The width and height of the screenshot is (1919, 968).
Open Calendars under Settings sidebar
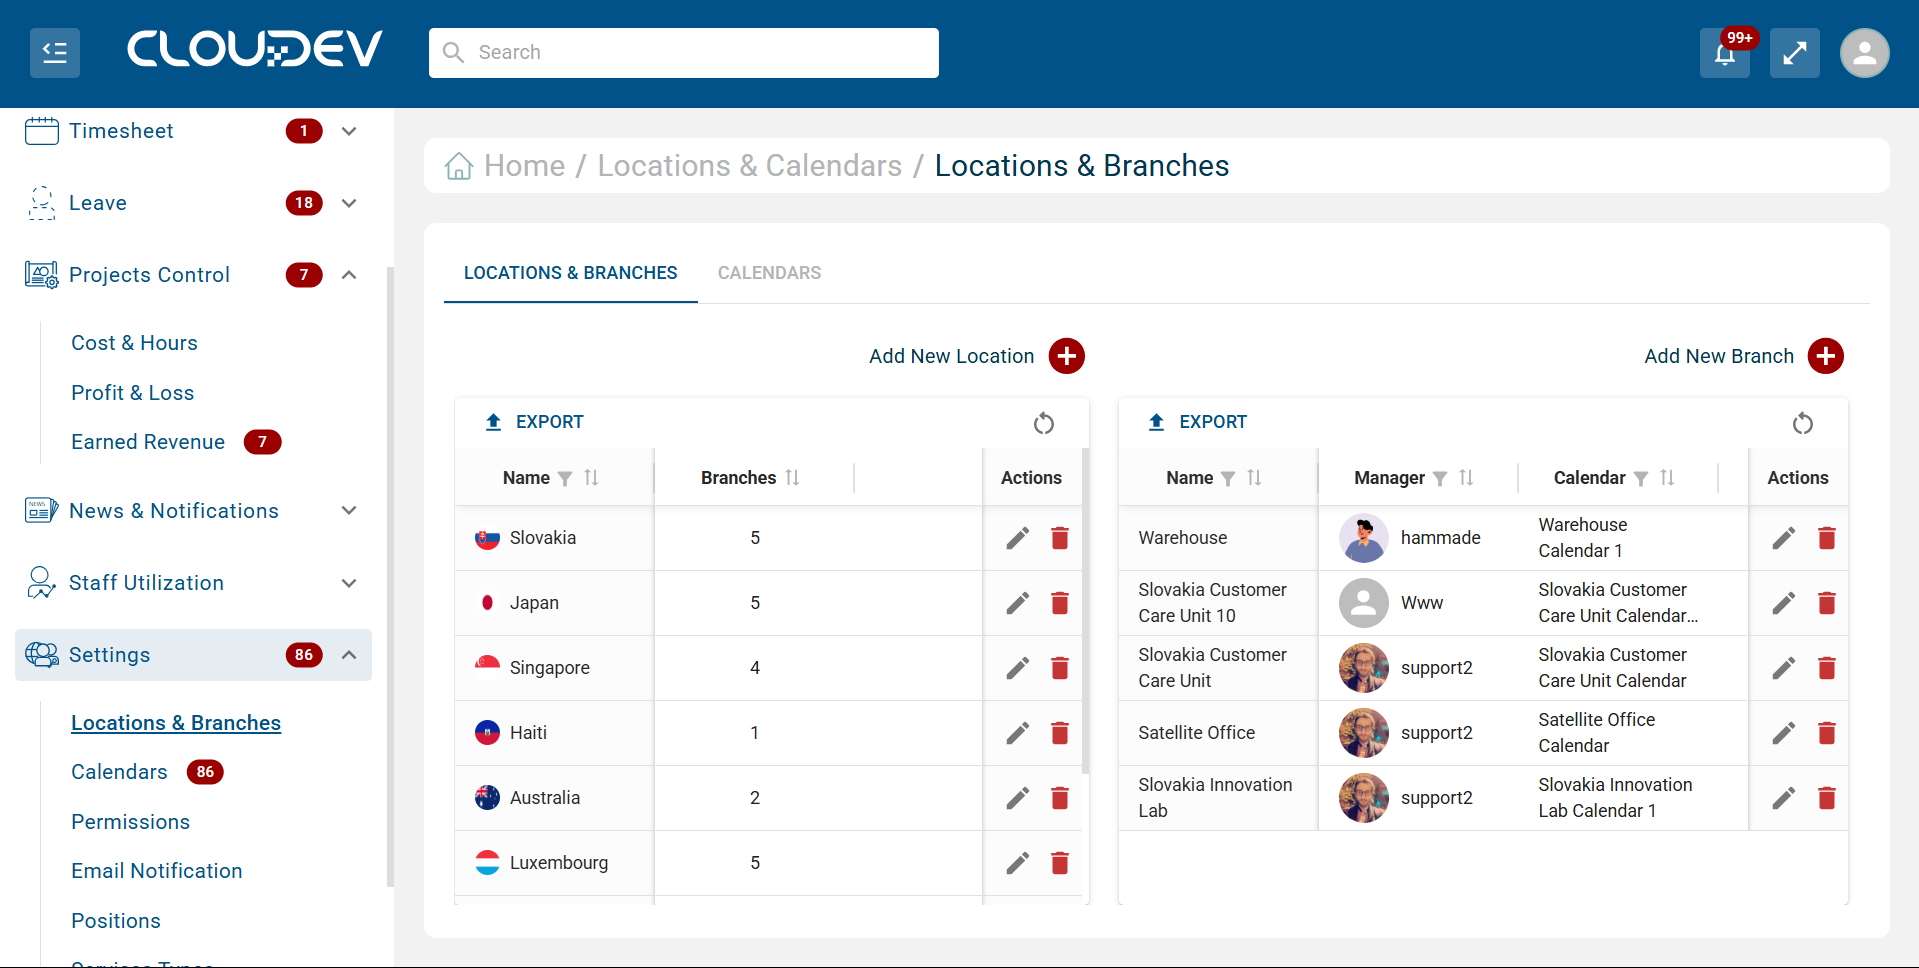pyautogui.click(x=119, y=772)
